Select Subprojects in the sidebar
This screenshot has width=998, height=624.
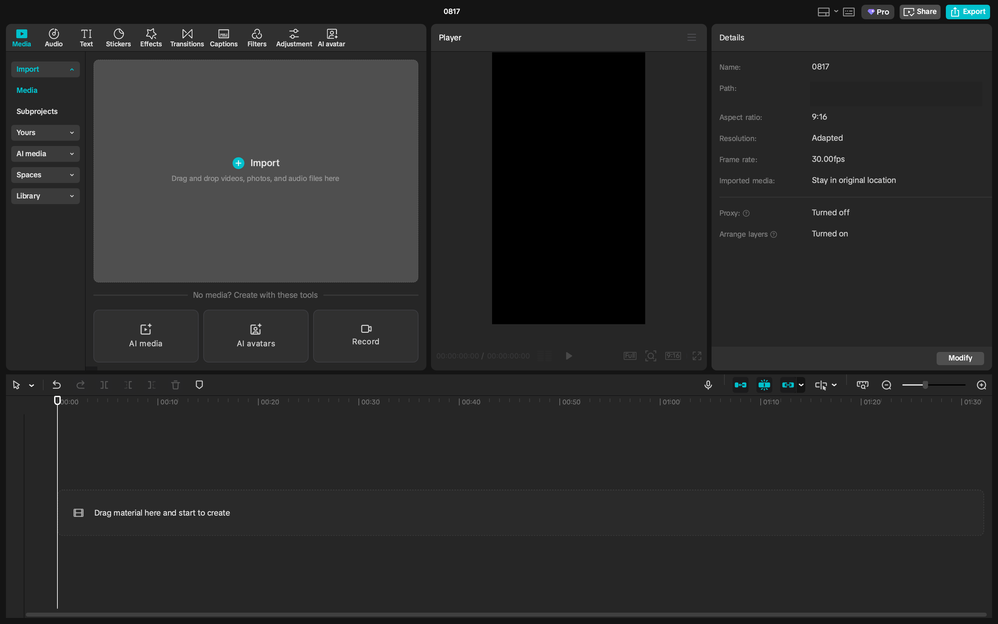coord(37,111)
